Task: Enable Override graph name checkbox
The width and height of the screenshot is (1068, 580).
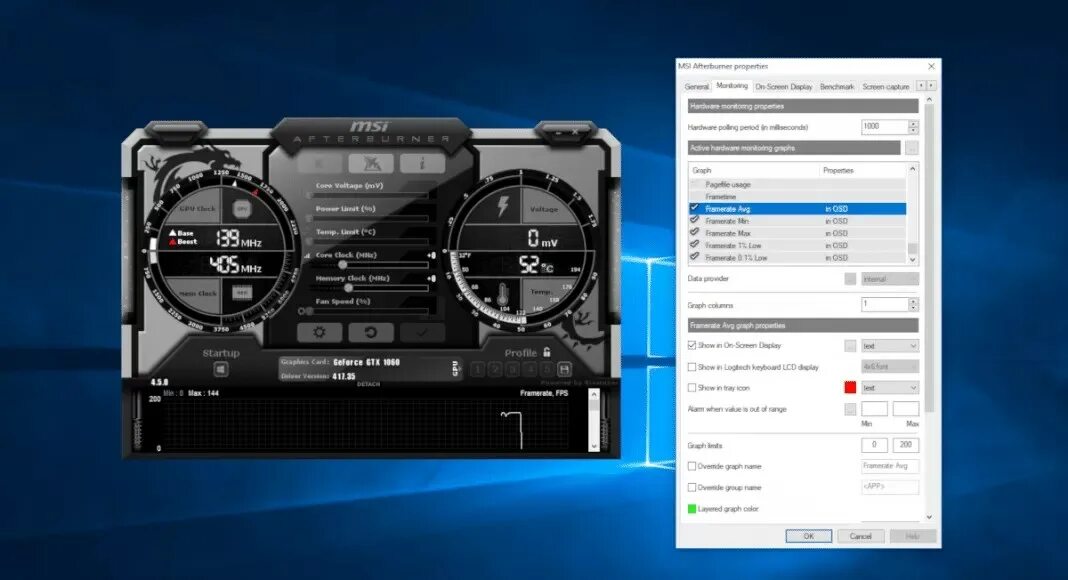Action: click(692, 466)
